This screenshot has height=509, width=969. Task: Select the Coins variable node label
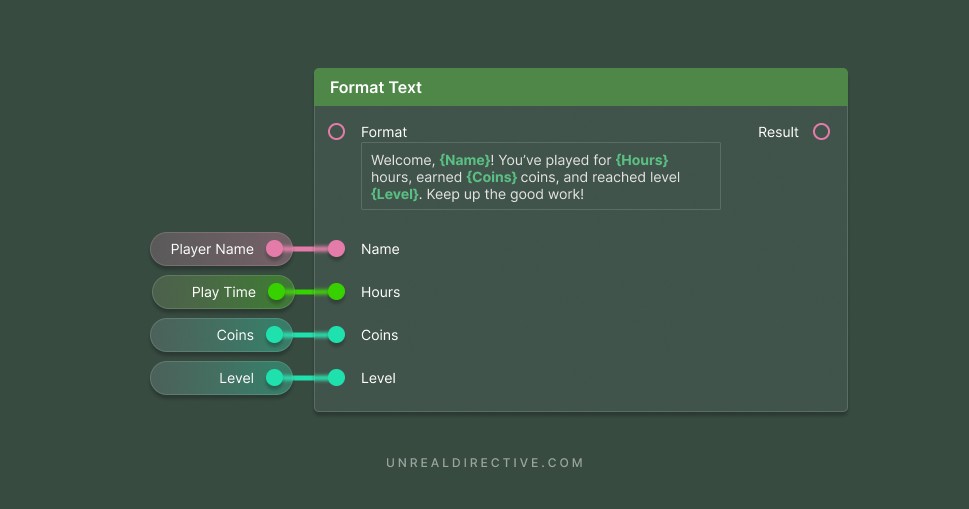pos(235,335)
